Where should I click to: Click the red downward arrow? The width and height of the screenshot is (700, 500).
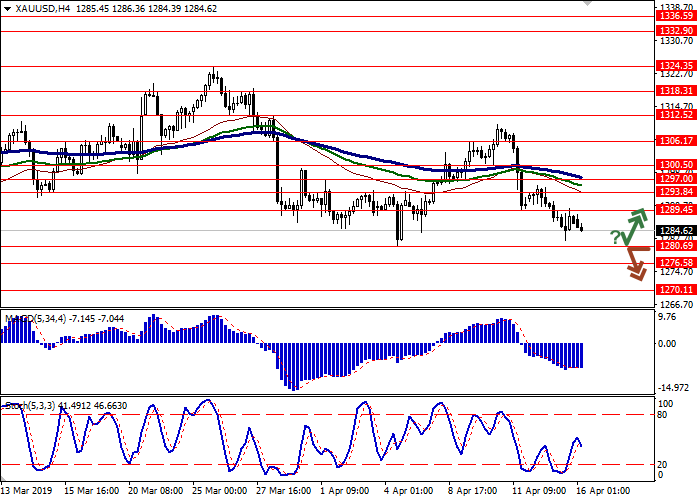636,263
